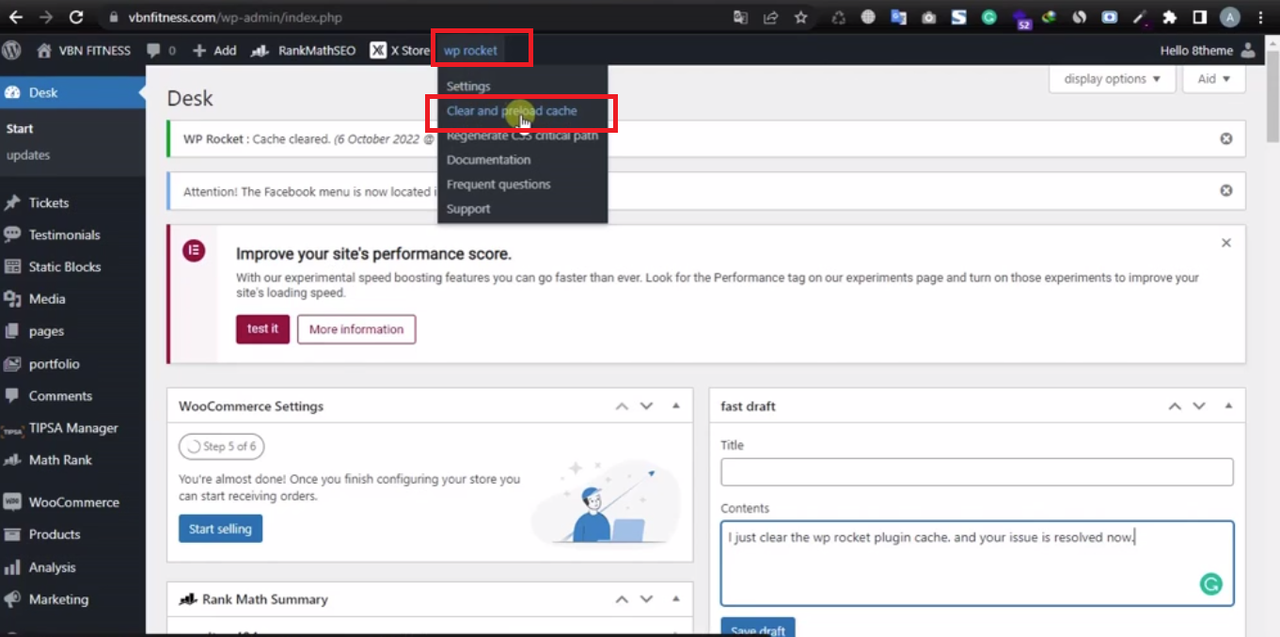Open Tickets in the sidebar
Image resolution: width=1280 pixels, height=637 pixels.
[73, 202]
